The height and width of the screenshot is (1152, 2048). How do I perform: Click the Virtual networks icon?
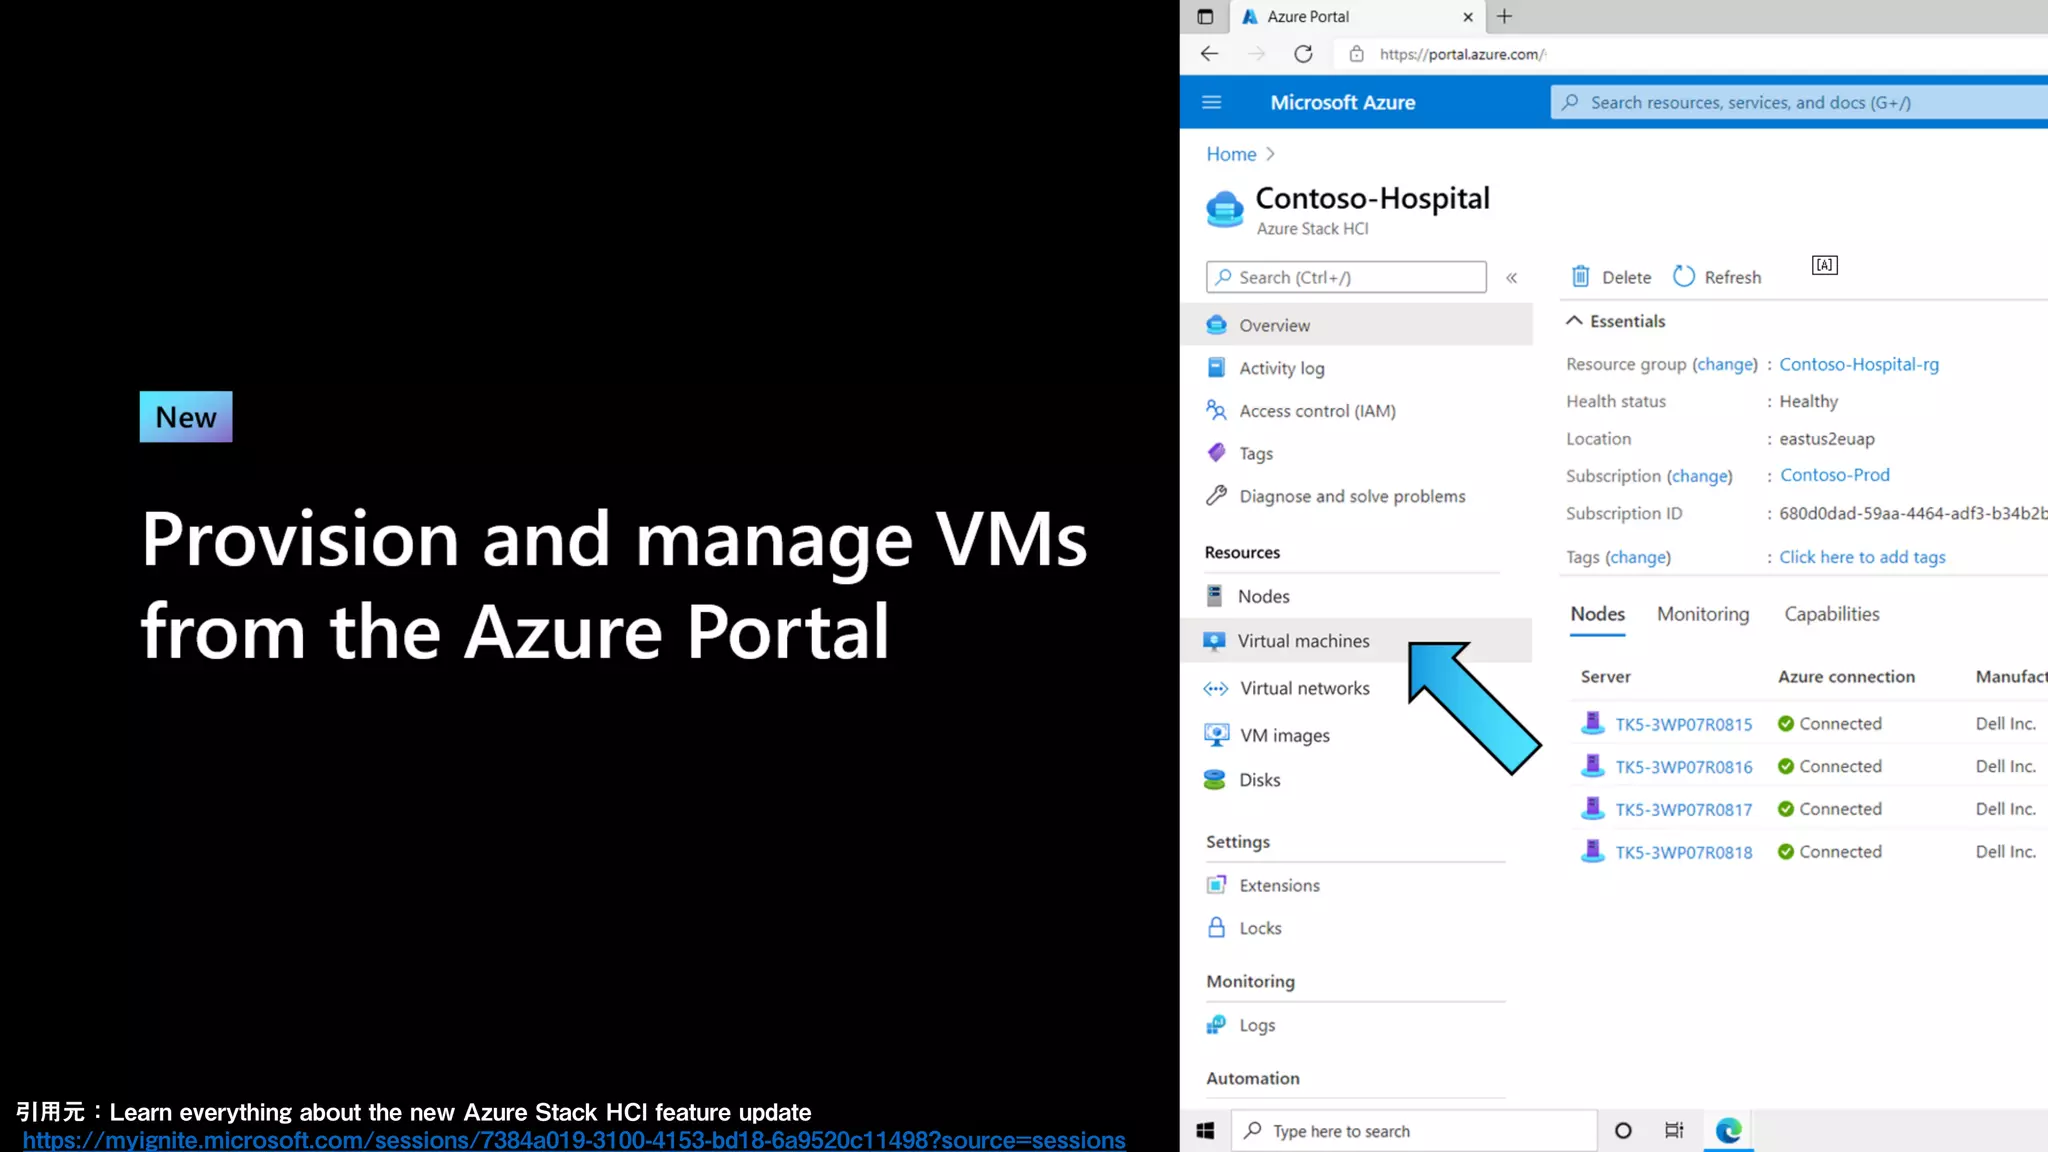tap(1215, 688)
